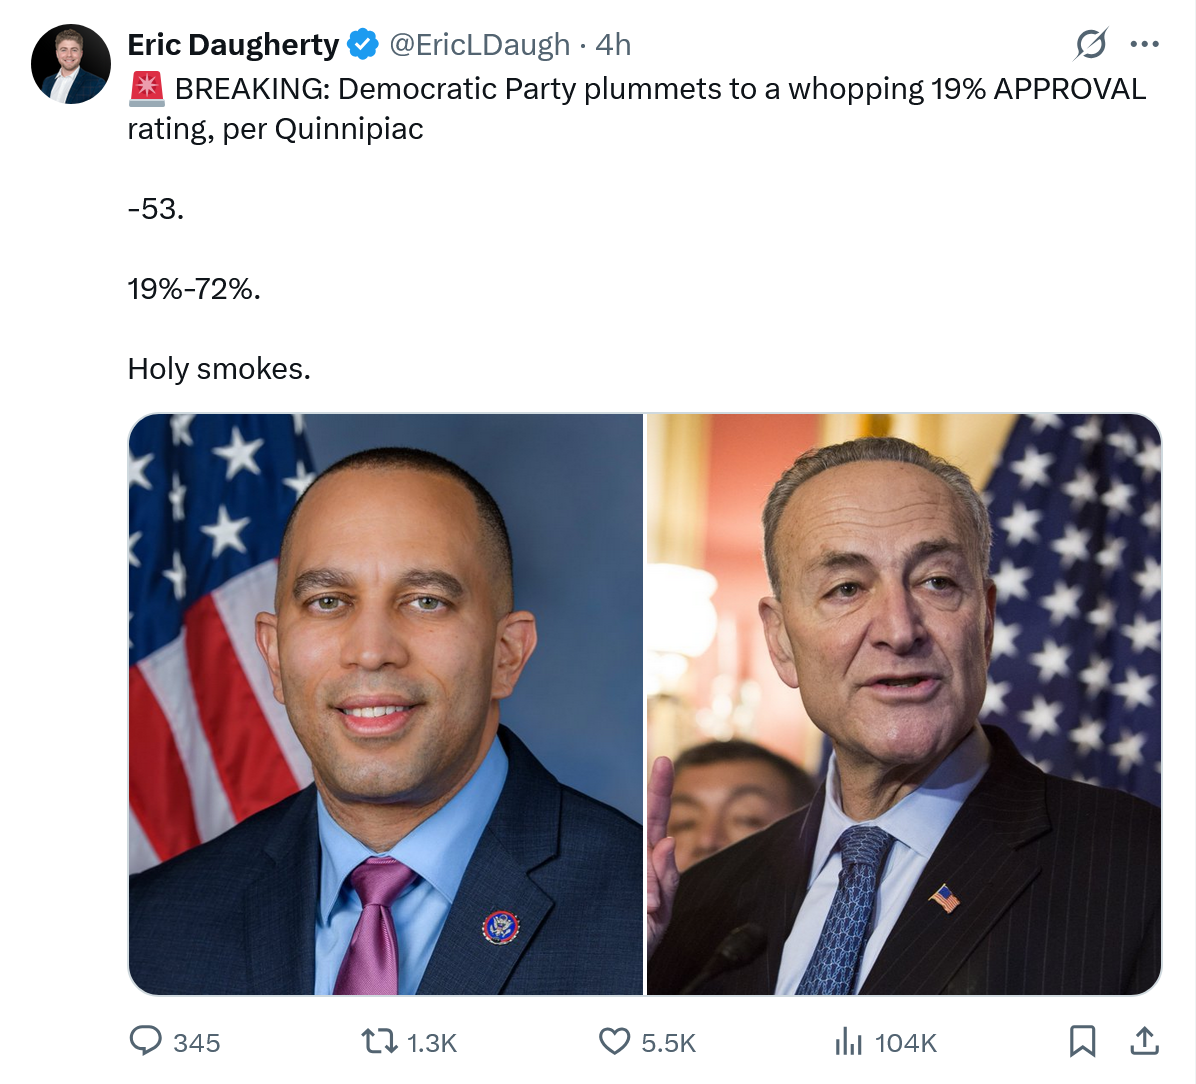Click the 104K views count
Screen dimensions: 1196x1084
click(905, 1043)
